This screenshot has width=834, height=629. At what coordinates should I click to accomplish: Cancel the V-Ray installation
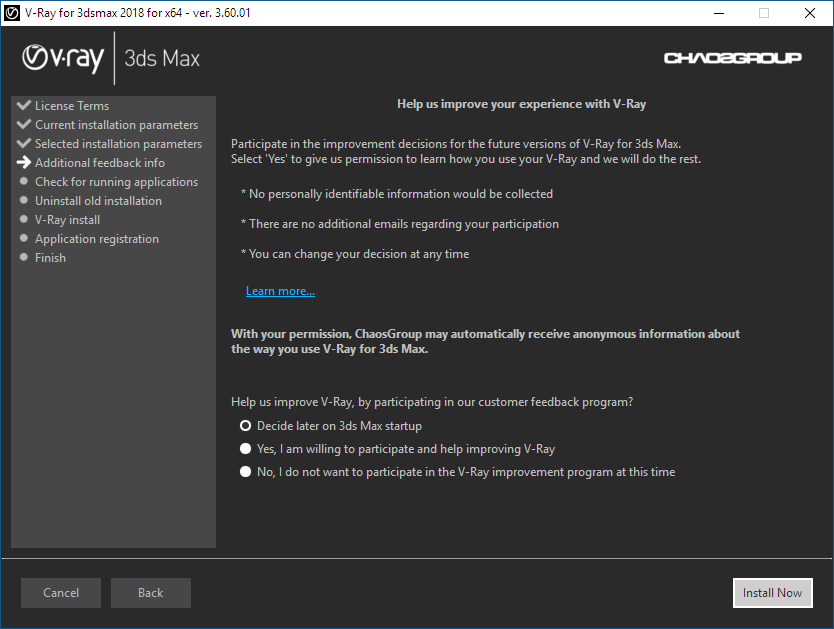click(x=61, y=593)
